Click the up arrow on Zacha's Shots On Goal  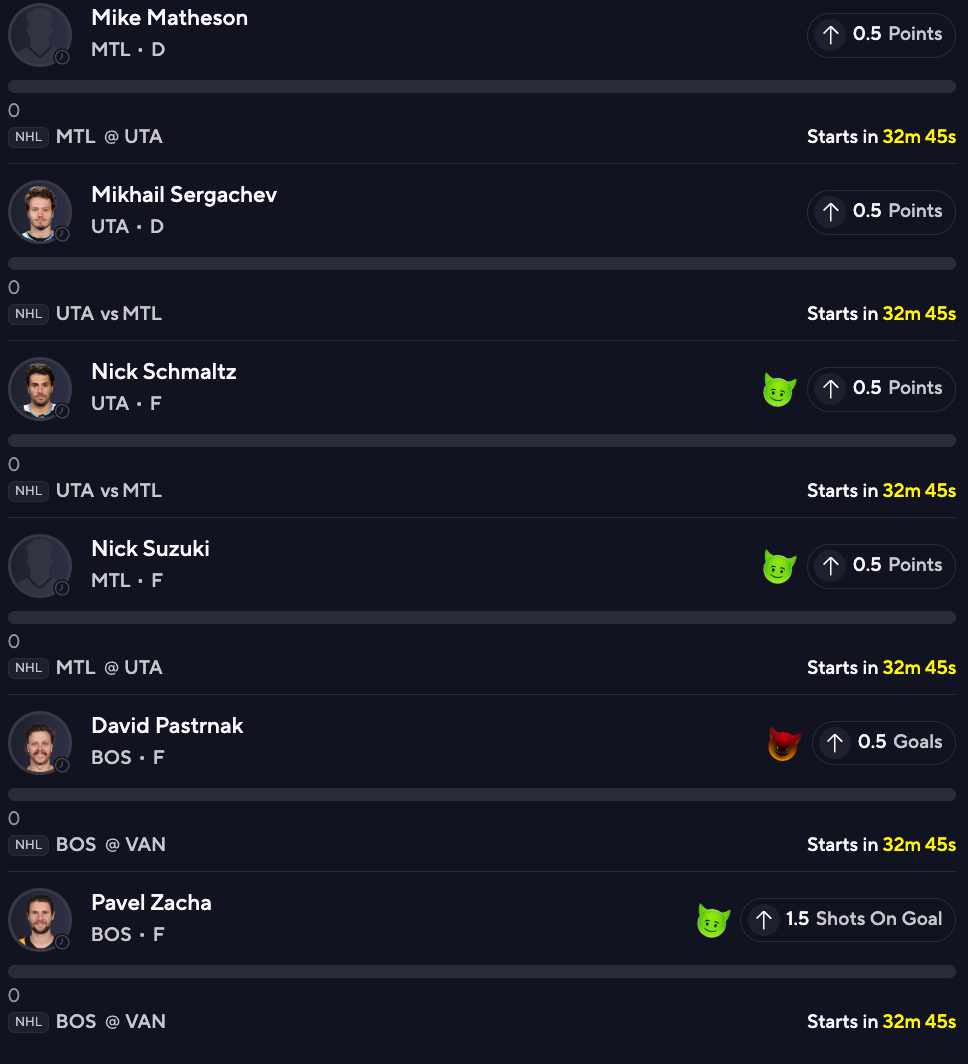coord(763,920)
